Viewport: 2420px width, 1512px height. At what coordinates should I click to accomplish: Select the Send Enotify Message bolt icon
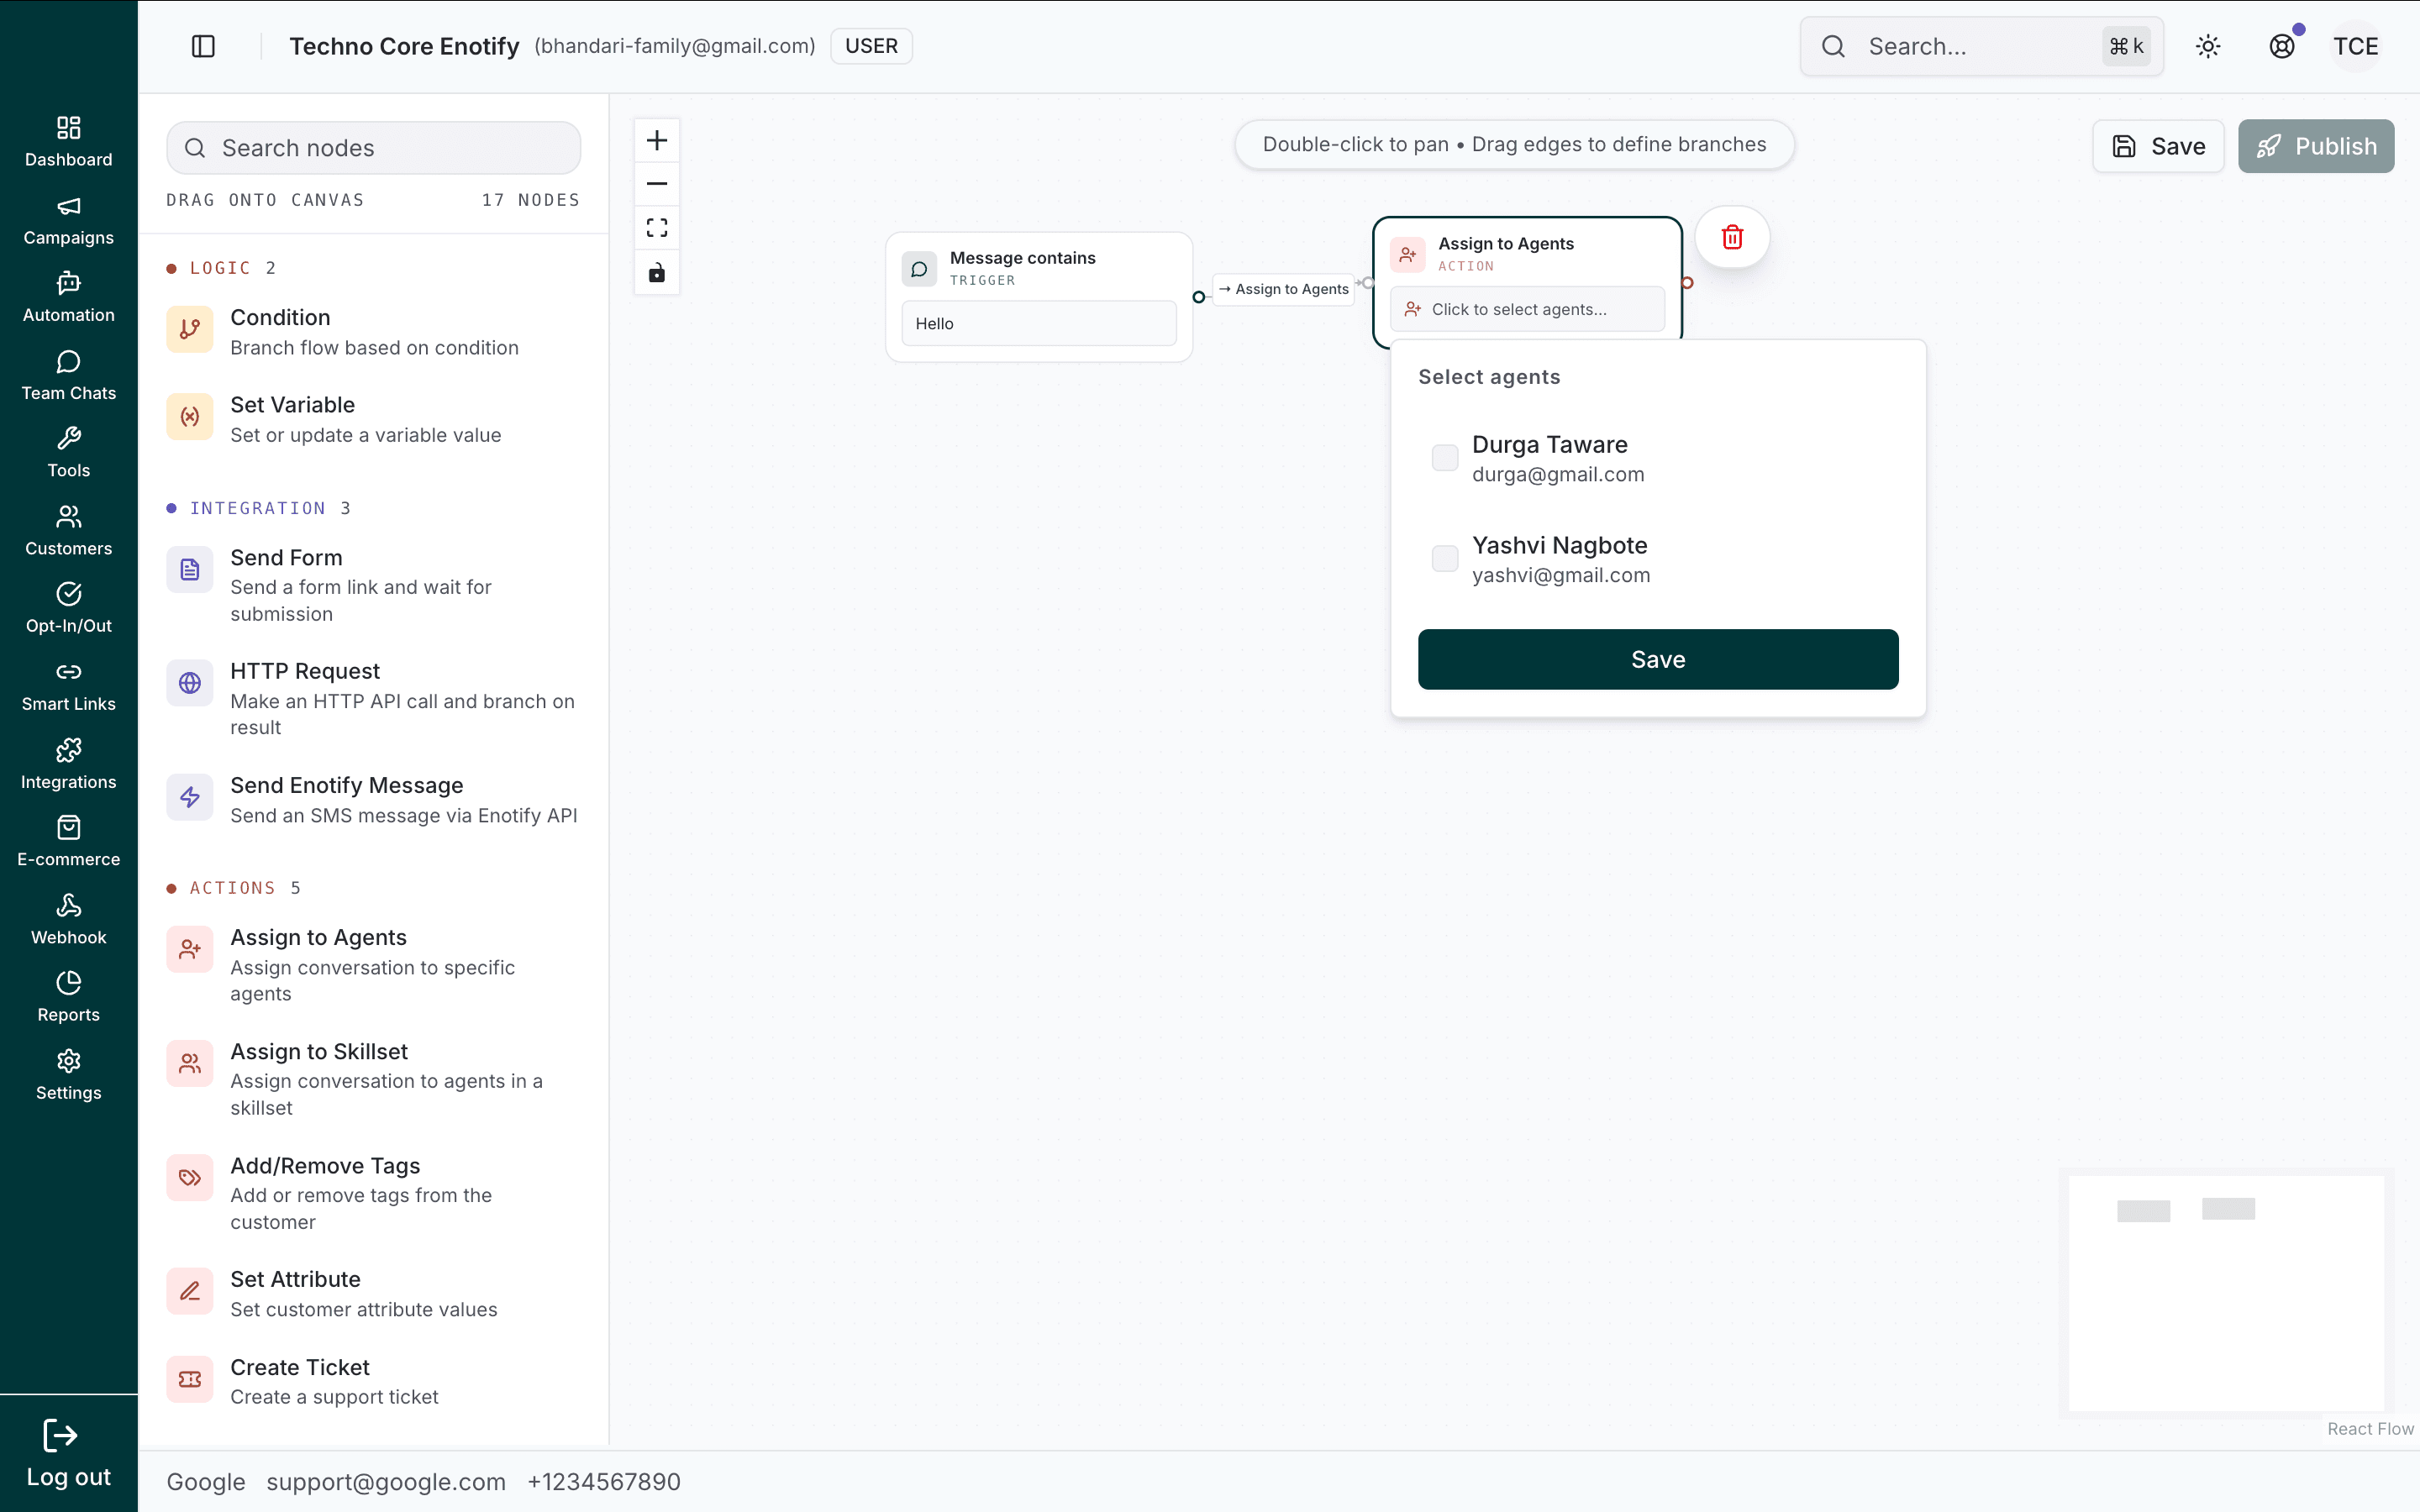(x=190, y=797)
